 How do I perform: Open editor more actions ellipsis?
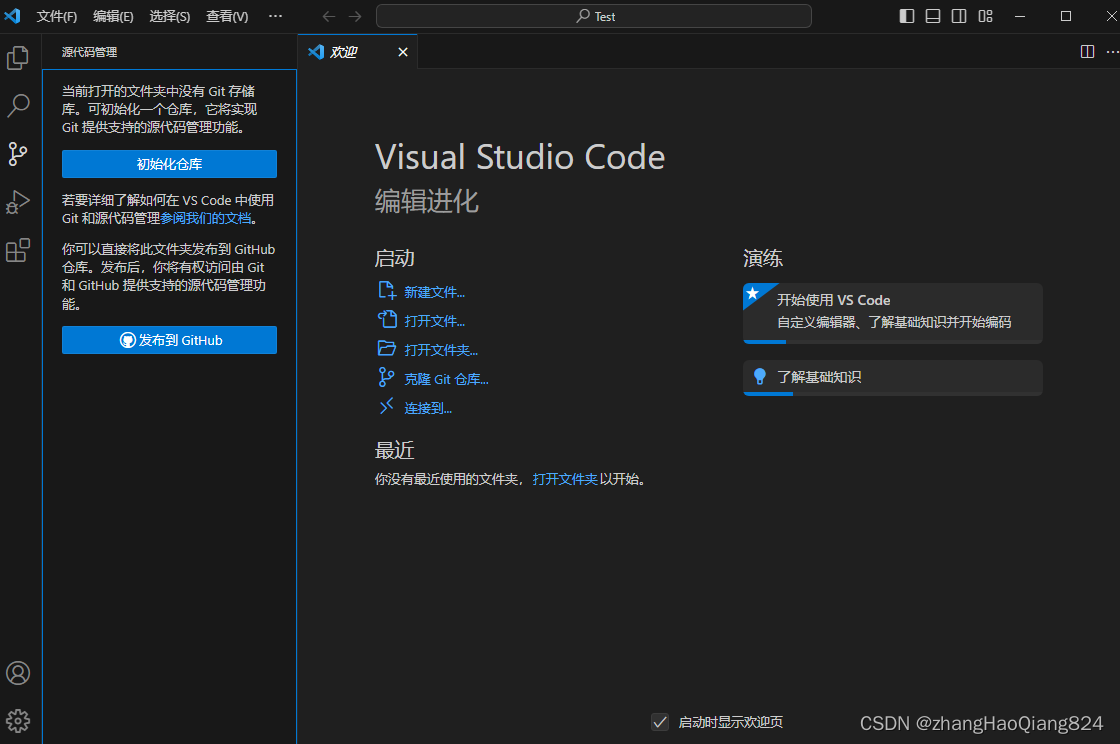click(1112, 51)
